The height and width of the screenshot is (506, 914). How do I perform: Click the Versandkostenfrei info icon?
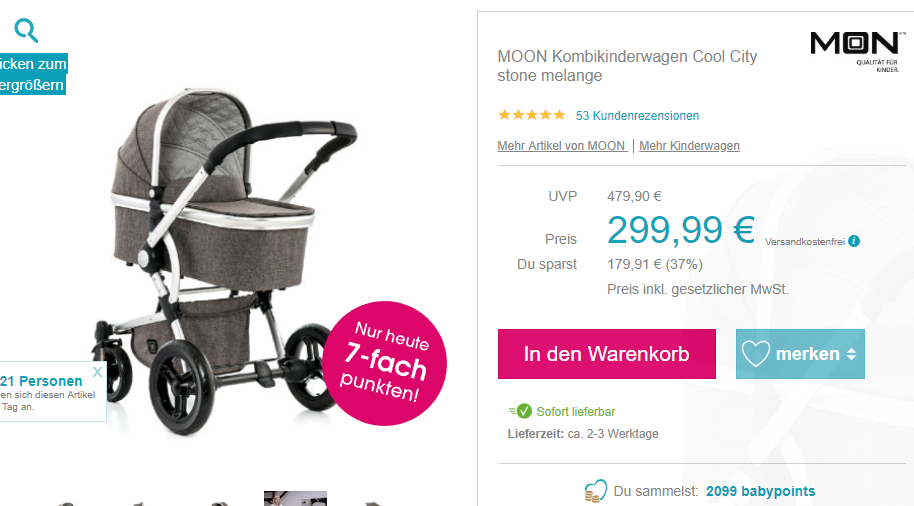click(854, 241)
